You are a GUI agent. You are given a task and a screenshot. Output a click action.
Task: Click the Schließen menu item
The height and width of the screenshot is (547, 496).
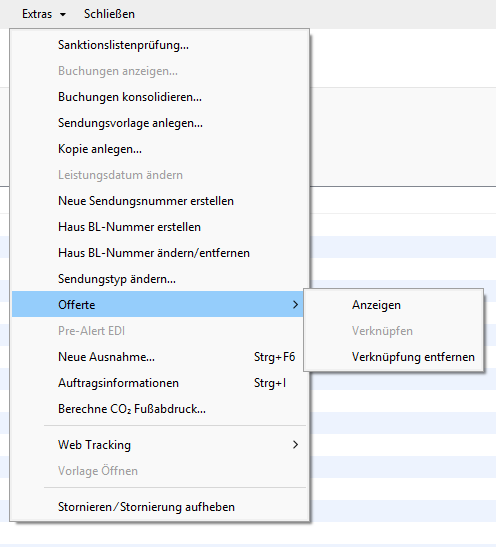click(109, 14)
